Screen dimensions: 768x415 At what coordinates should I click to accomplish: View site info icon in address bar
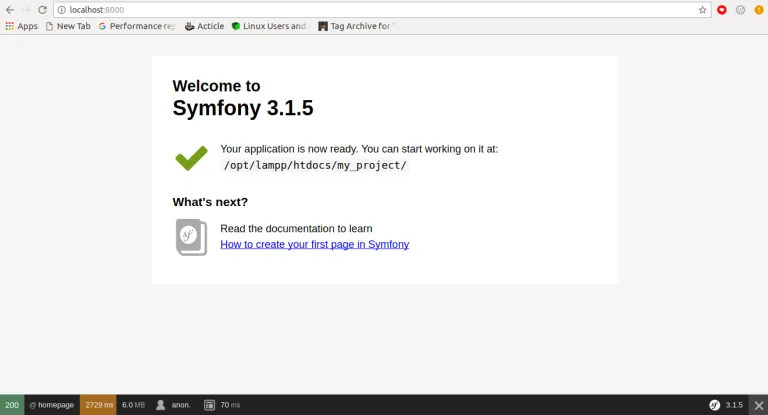[x=62, y=10]
